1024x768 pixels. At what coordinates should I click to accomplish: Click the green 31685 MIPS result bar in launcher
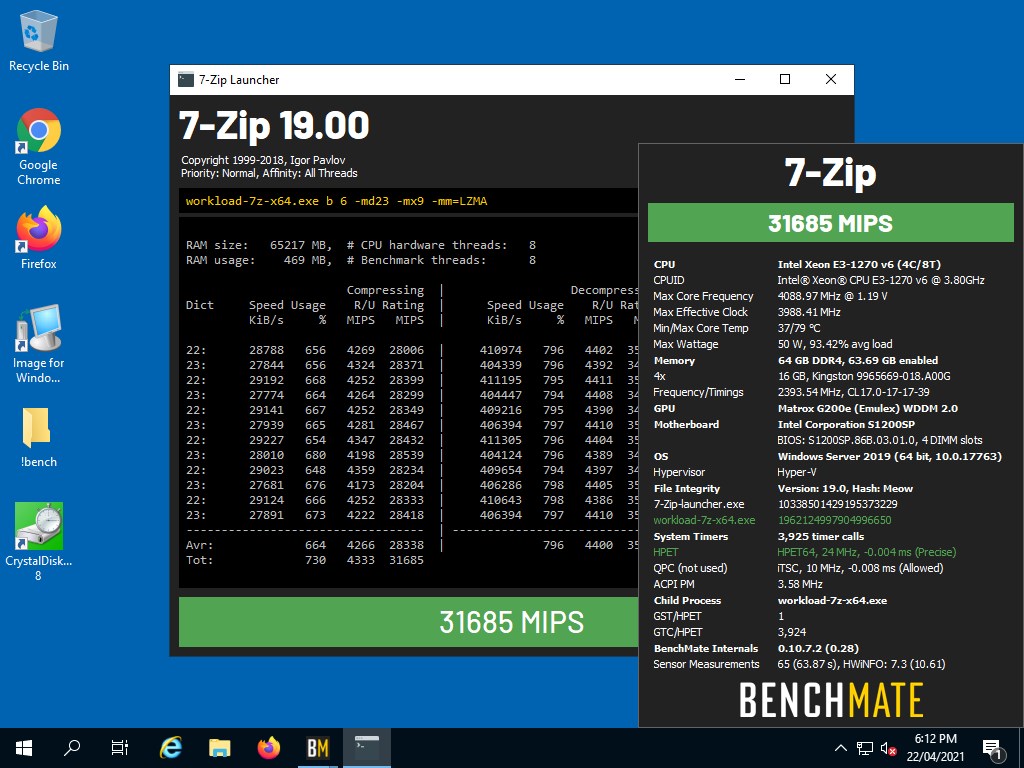pos(408,622)
